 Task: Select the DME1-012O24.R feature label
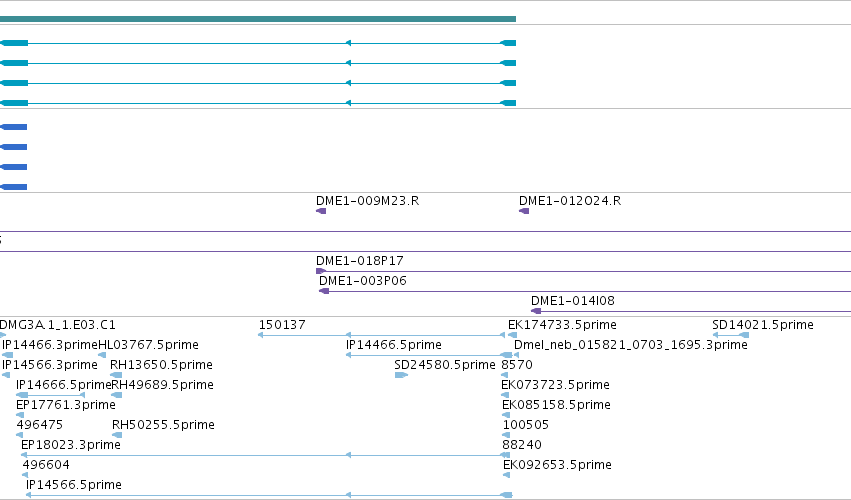coord(570,201)
